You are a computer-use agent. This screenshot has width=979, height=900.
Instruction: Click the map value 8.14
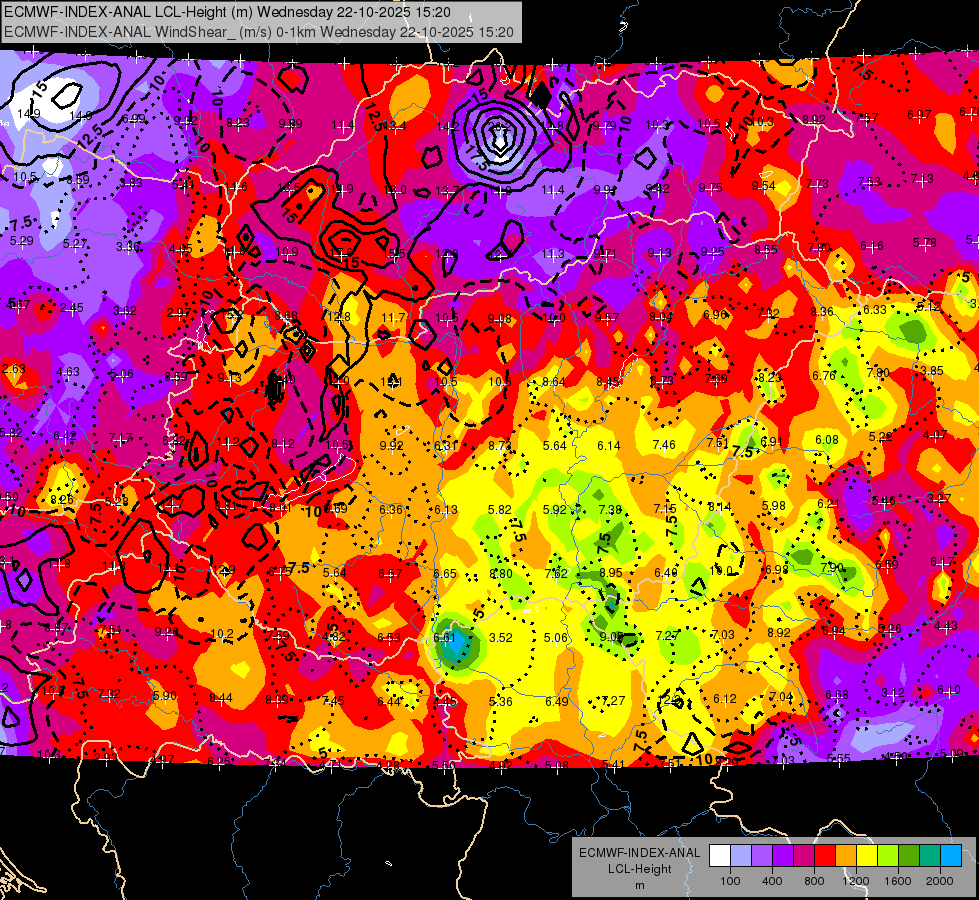coord(719,507)
